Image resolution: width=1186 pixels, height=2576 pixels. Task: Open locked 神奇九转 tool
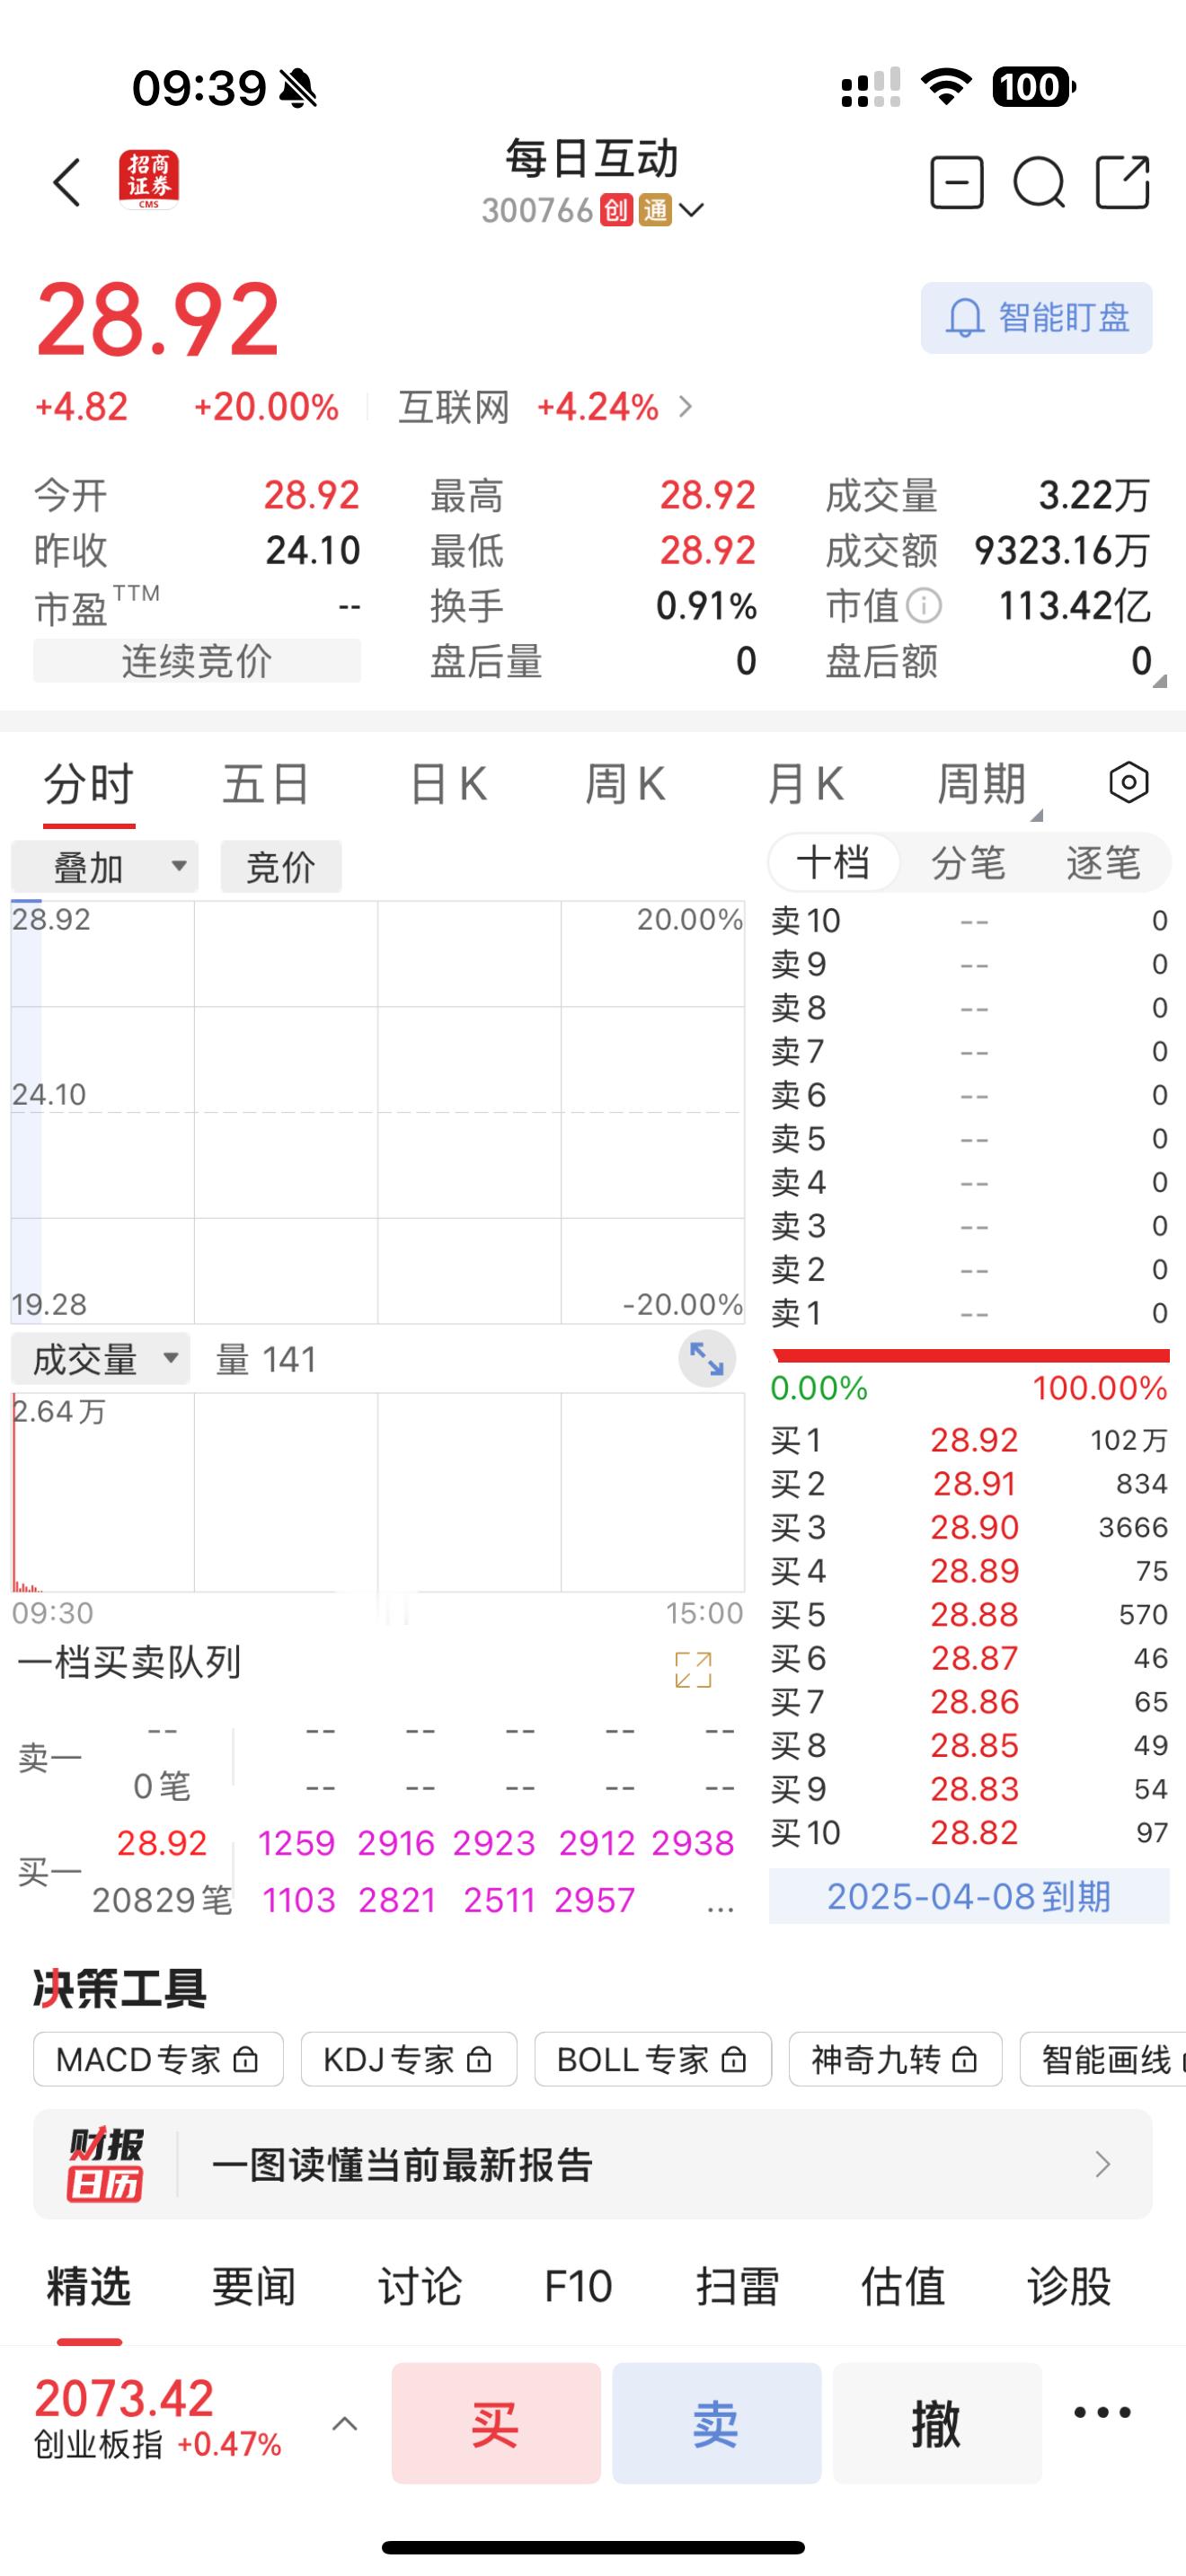point(895,2060)
